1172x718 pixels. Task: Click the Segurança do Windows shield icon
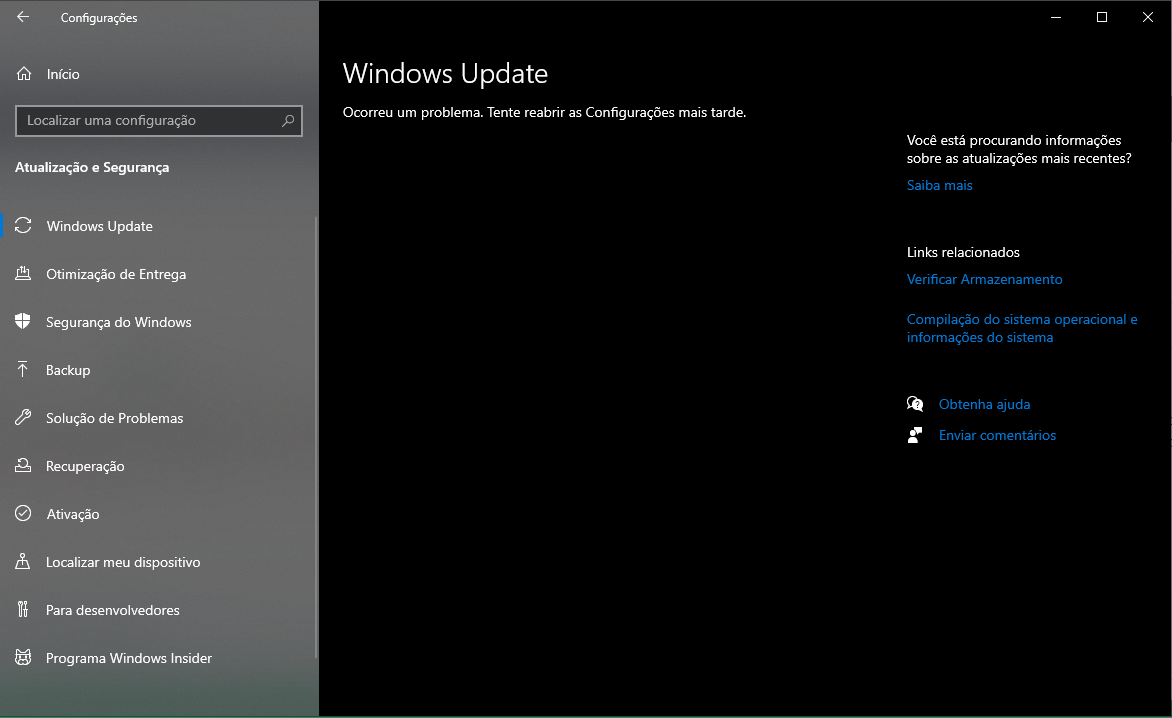coord(23,321)
